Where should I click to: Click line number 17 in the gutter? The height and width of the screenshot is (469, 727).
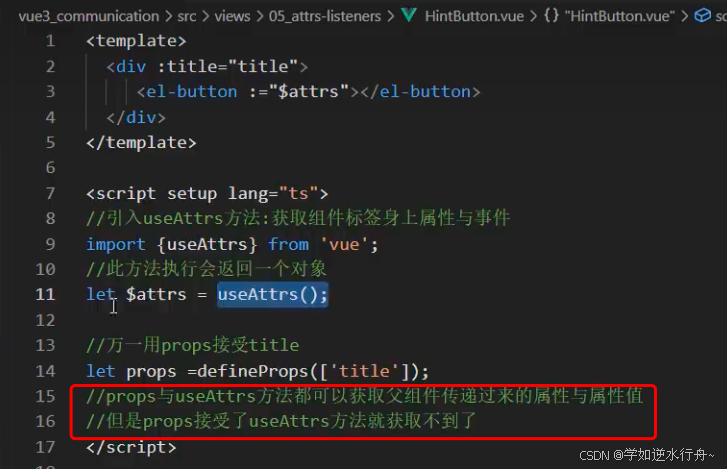tap(45, 447)
